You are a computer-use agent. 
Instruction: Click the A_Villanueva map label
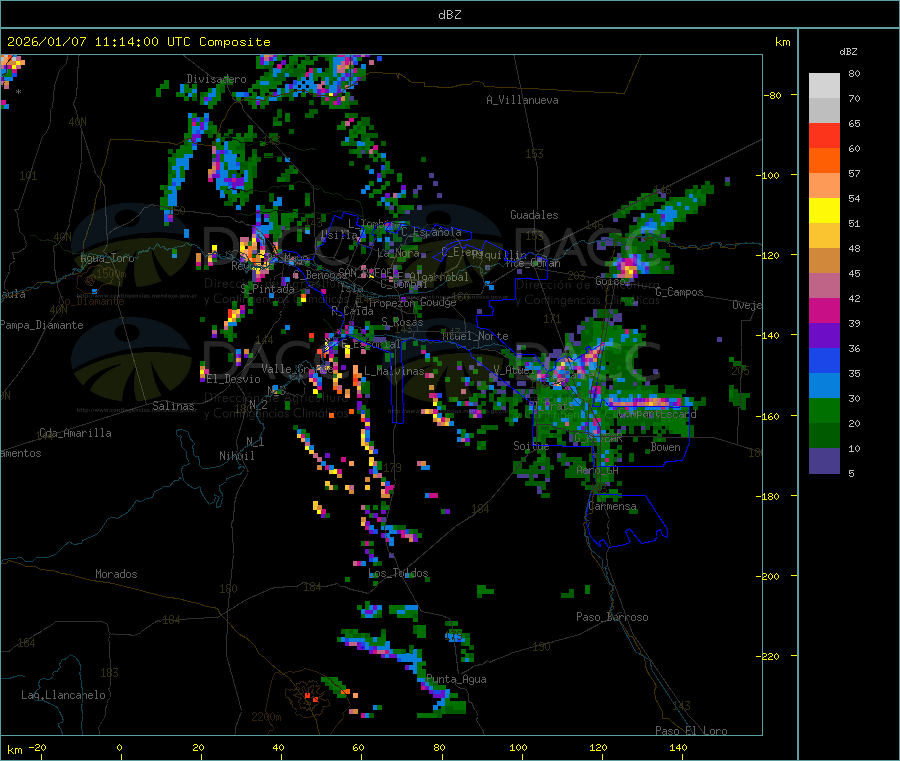[522, 100]
